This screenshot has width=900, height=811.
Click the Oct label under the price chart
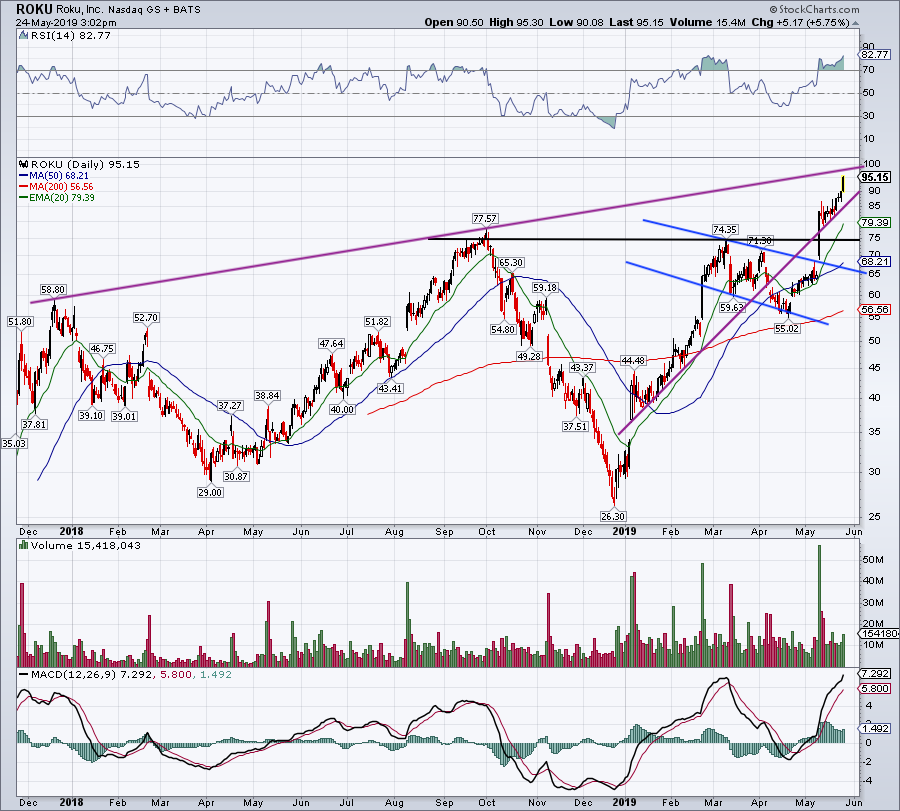tap(487, 531)
